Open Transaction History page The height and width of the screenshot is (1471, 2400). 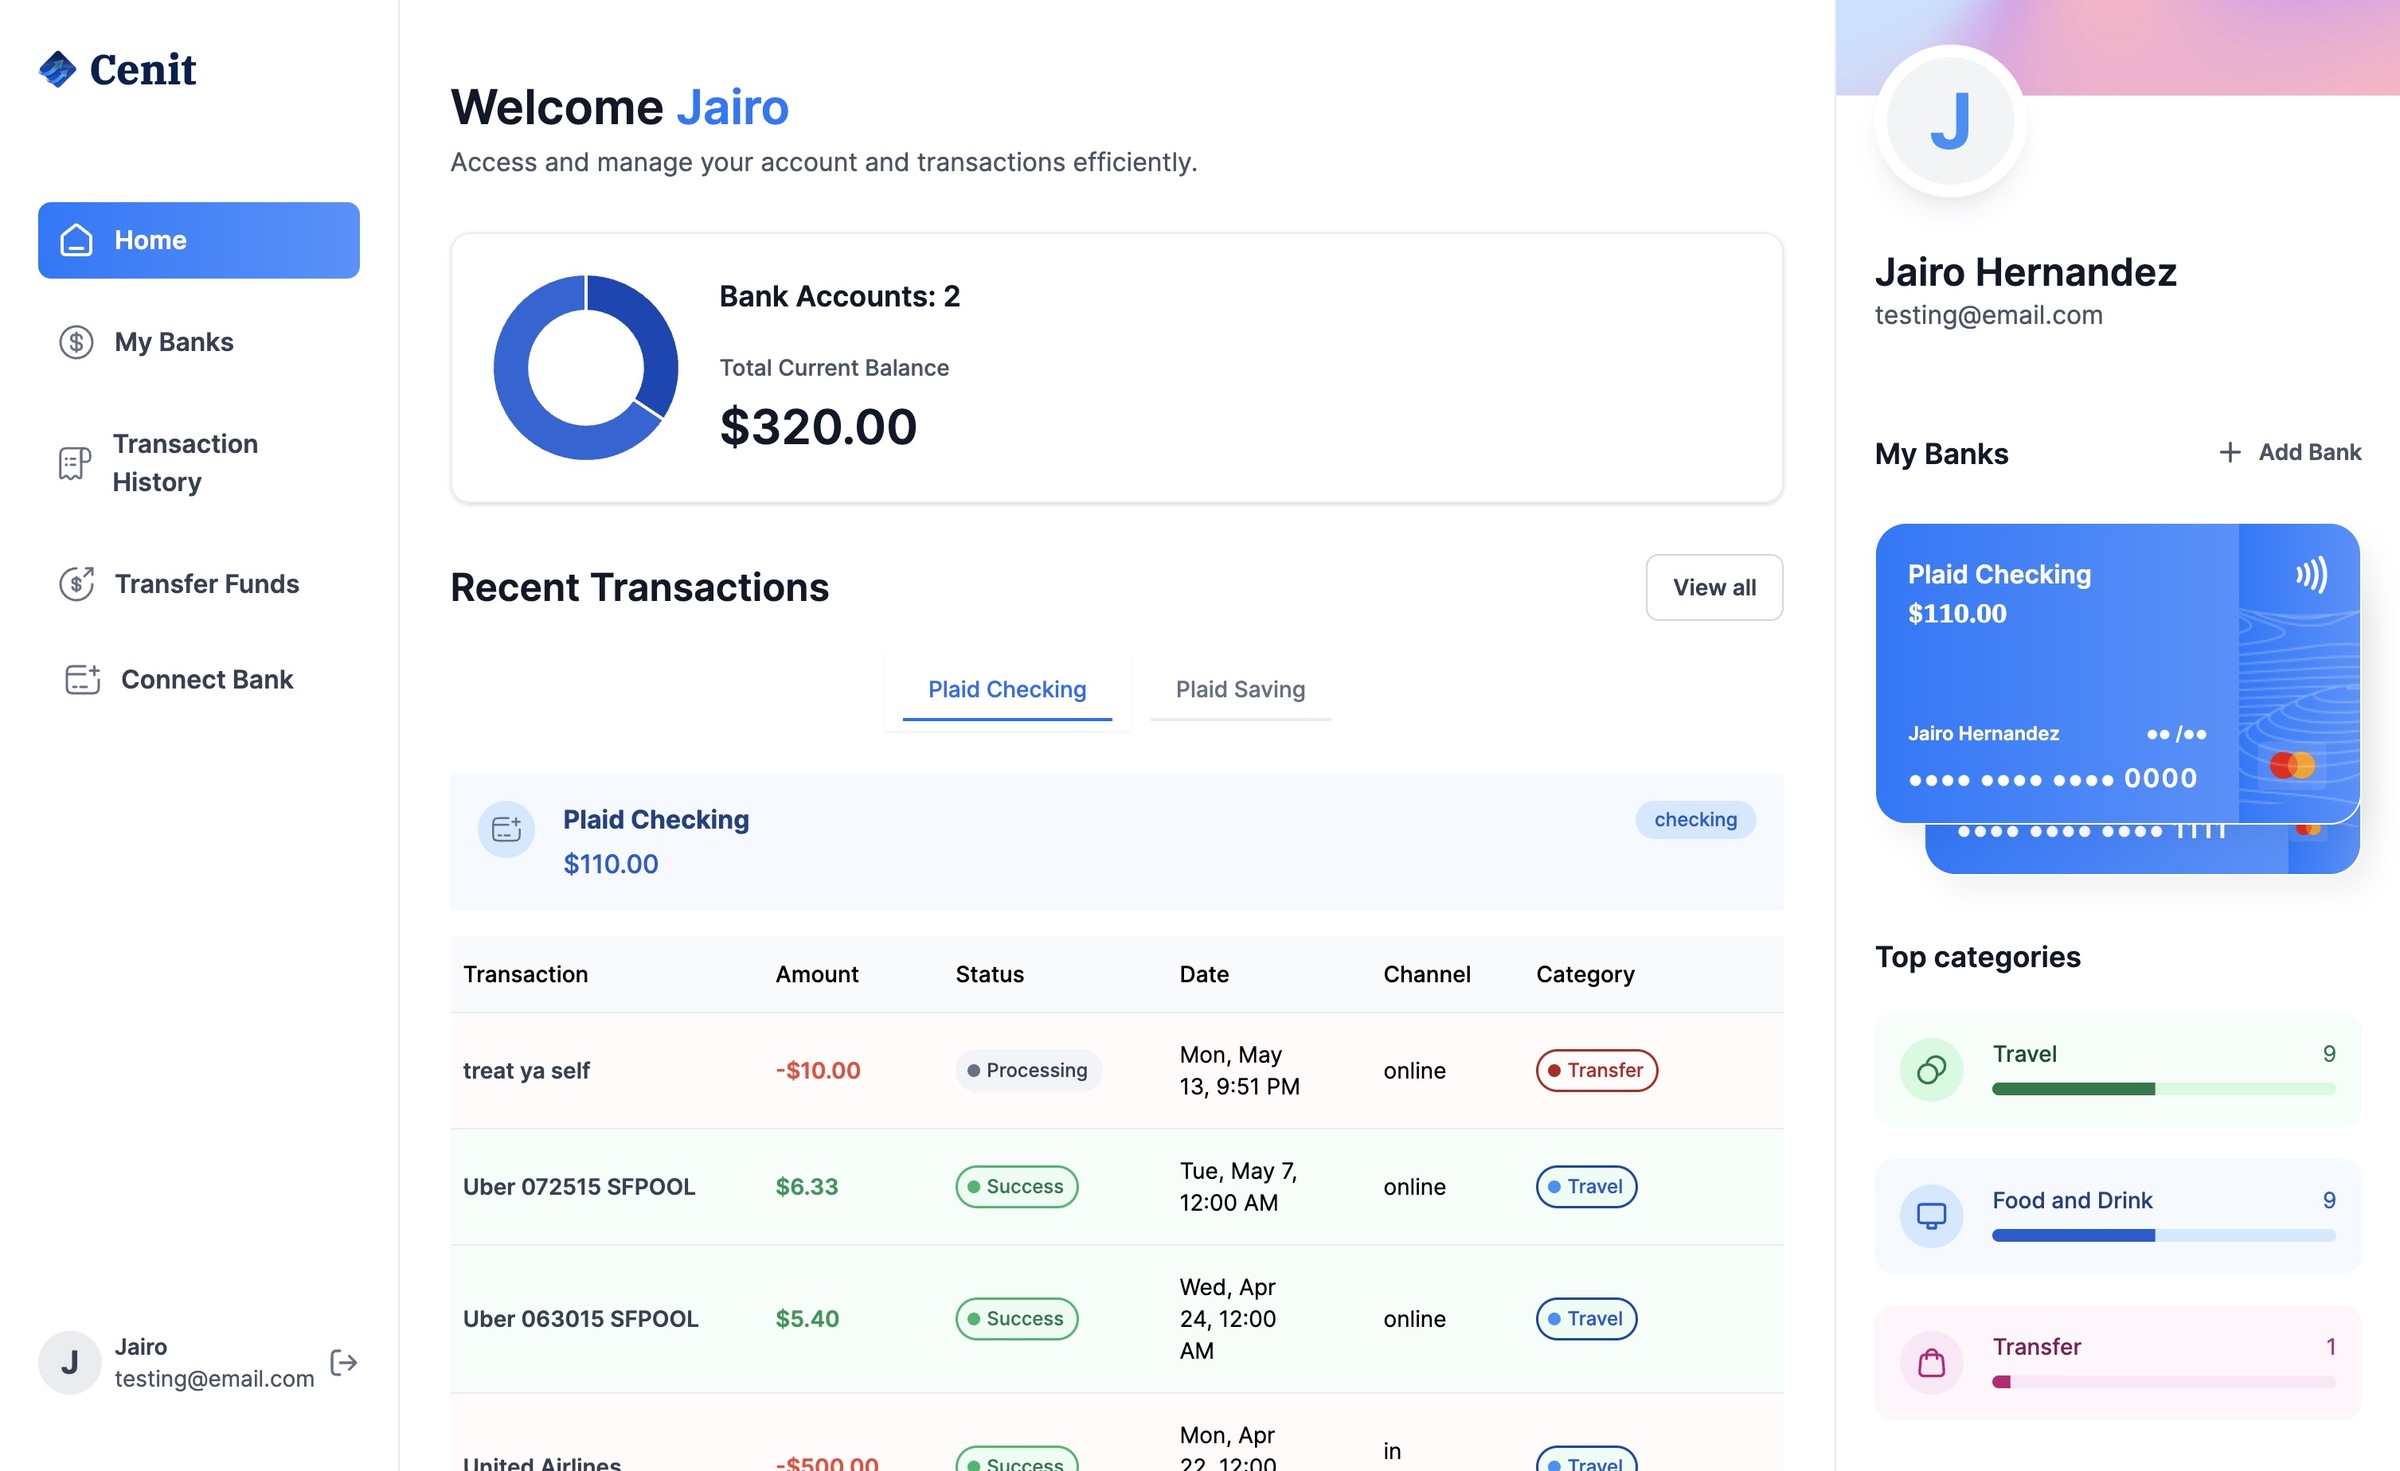pos(199,463)
